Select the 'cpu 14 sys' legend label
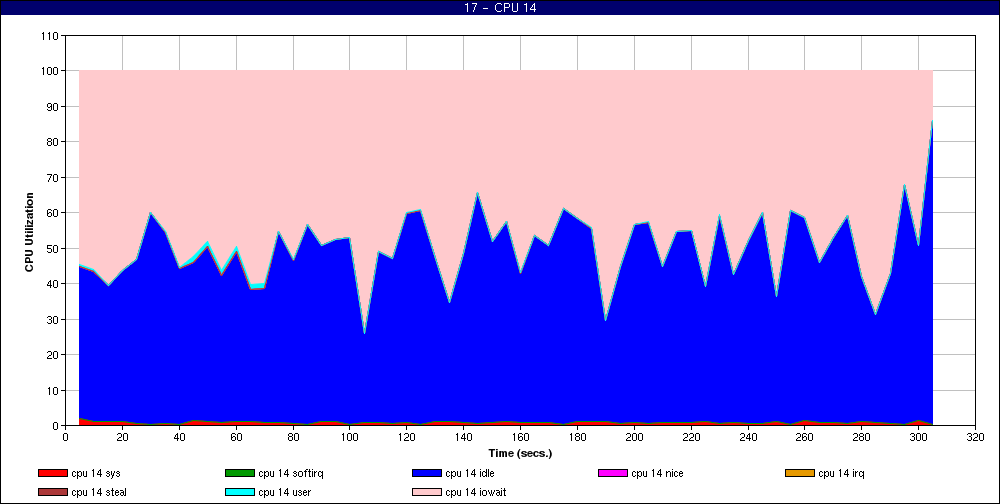Screen dimensions: 1000x504 coord(96,473)
